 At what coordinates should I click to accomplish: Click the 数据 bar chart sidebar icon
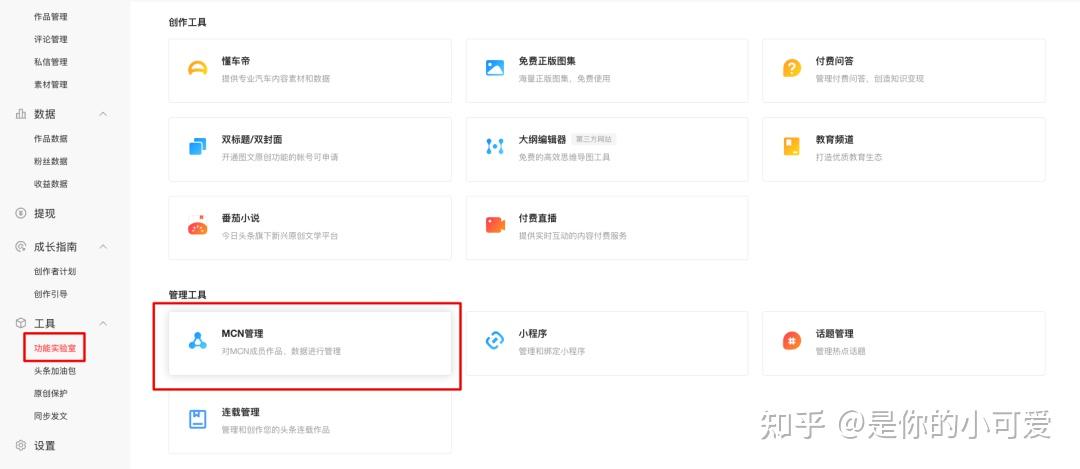[21, 114]
